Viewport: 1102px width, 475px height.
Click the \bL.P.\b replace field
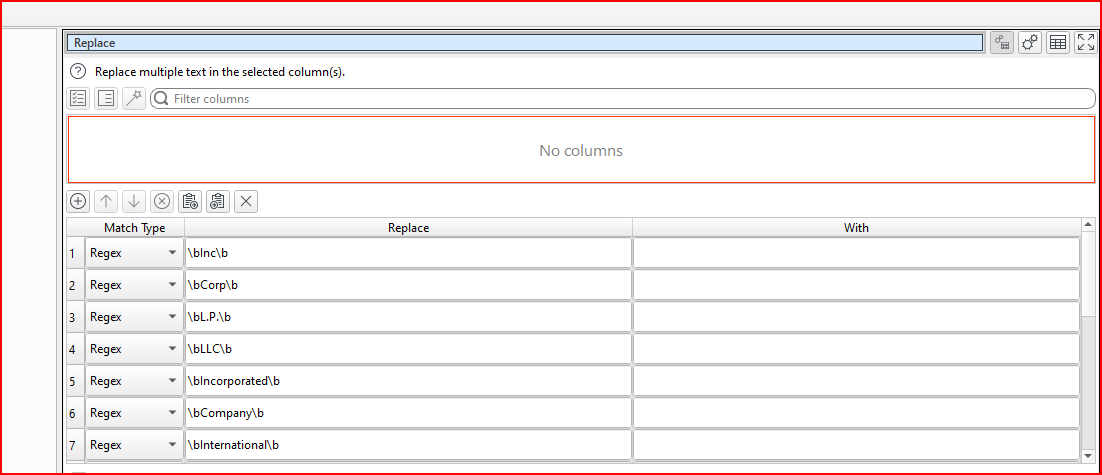tap(408, 317)
